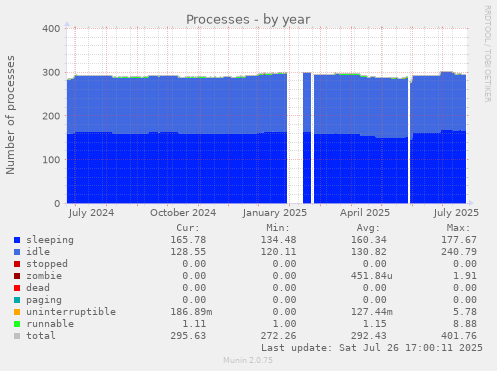Click the 'January 2025' axis label
Image resolution: width=497 pixels, height=371 pixels.
275,213
